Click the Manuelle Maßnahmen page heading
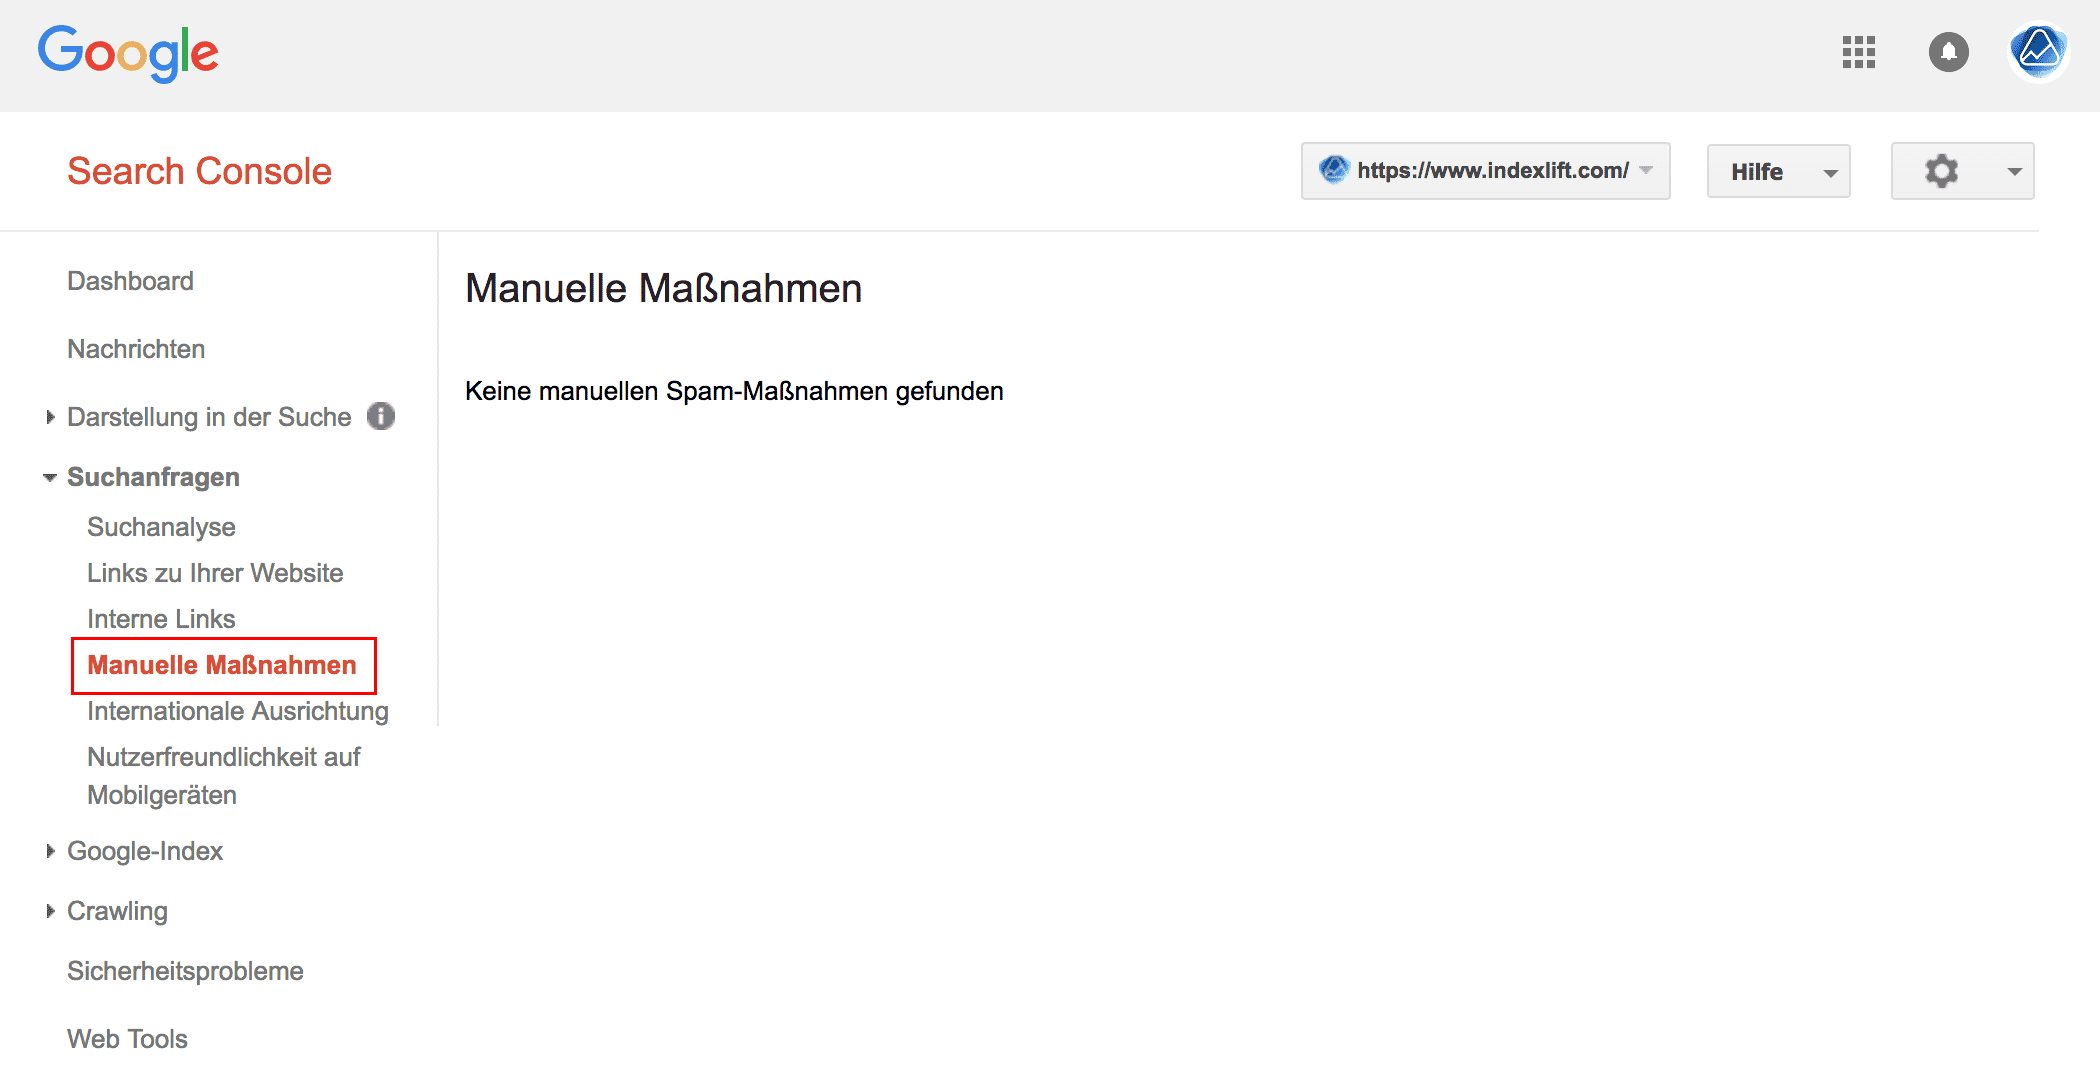The image size is (2100, 1070). tap(663, 288)
